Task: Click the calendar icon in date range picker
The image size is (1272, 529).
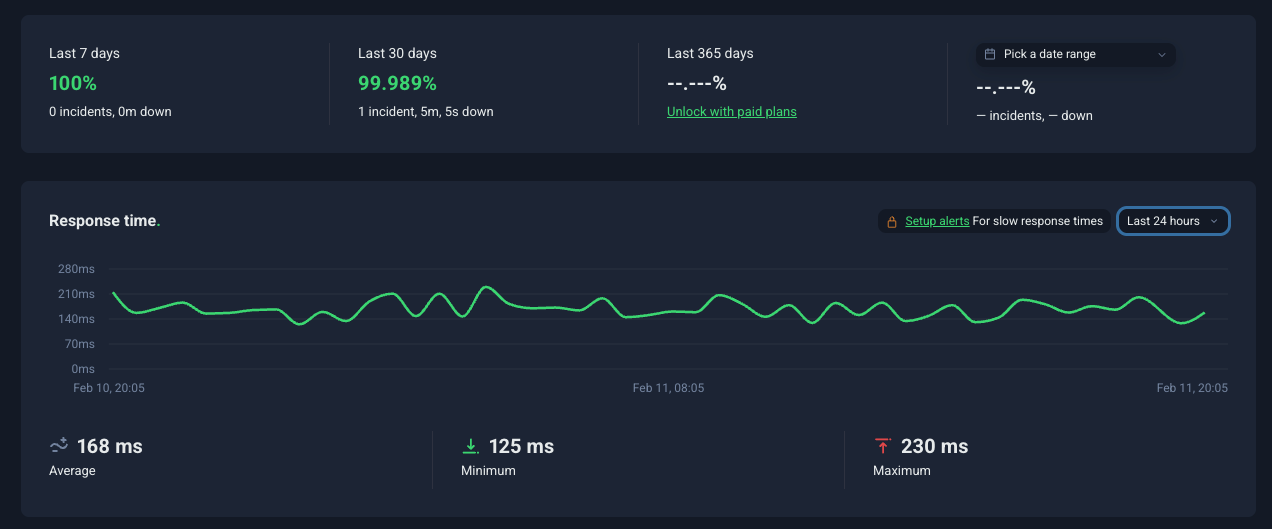Action: 990,54
